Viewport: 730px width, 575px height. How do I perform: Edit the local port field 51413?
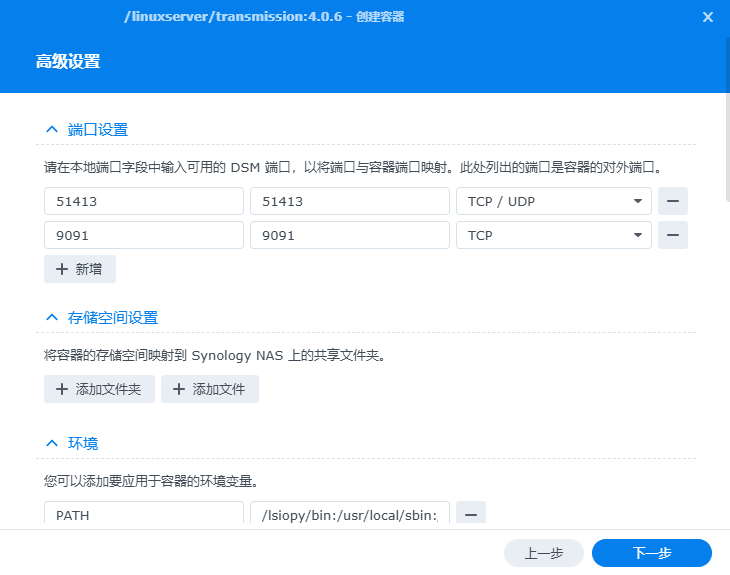[x=144, y=201]
